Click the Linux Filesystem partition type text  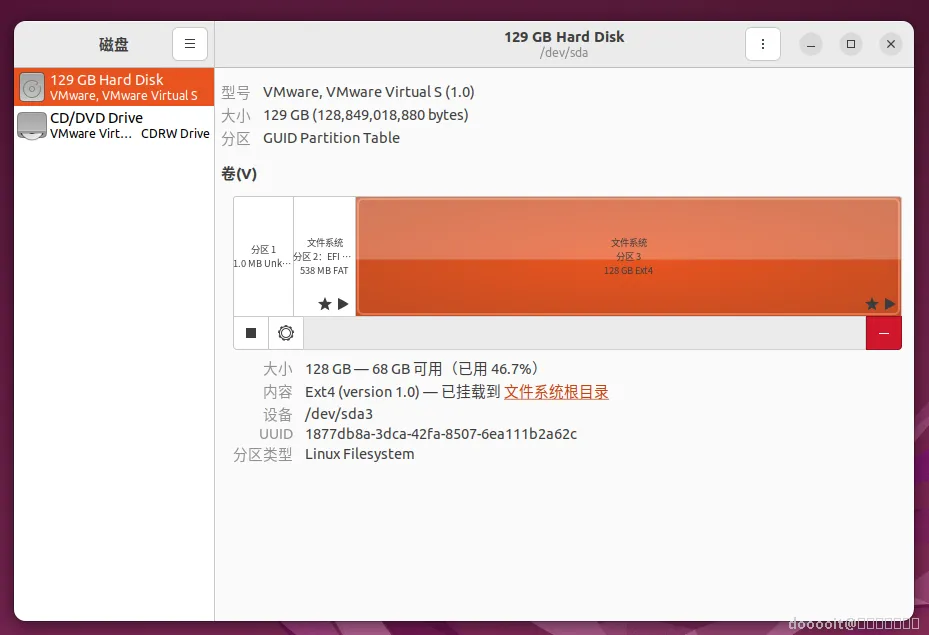click(x=360, y=454)
